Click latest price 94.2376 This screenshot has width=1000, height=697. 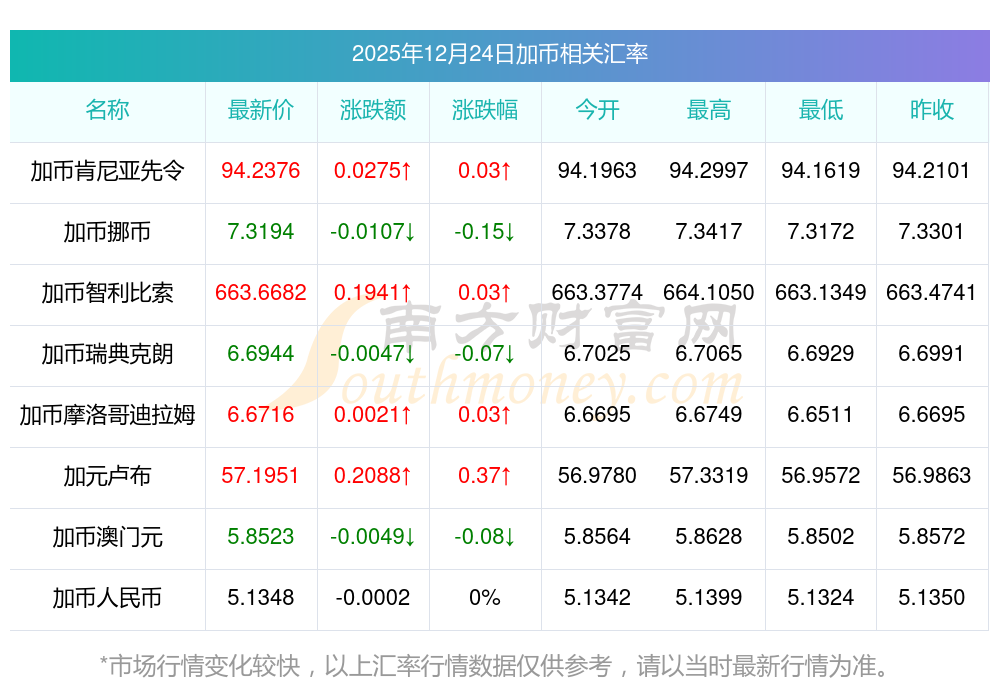[x=261, y=170]
